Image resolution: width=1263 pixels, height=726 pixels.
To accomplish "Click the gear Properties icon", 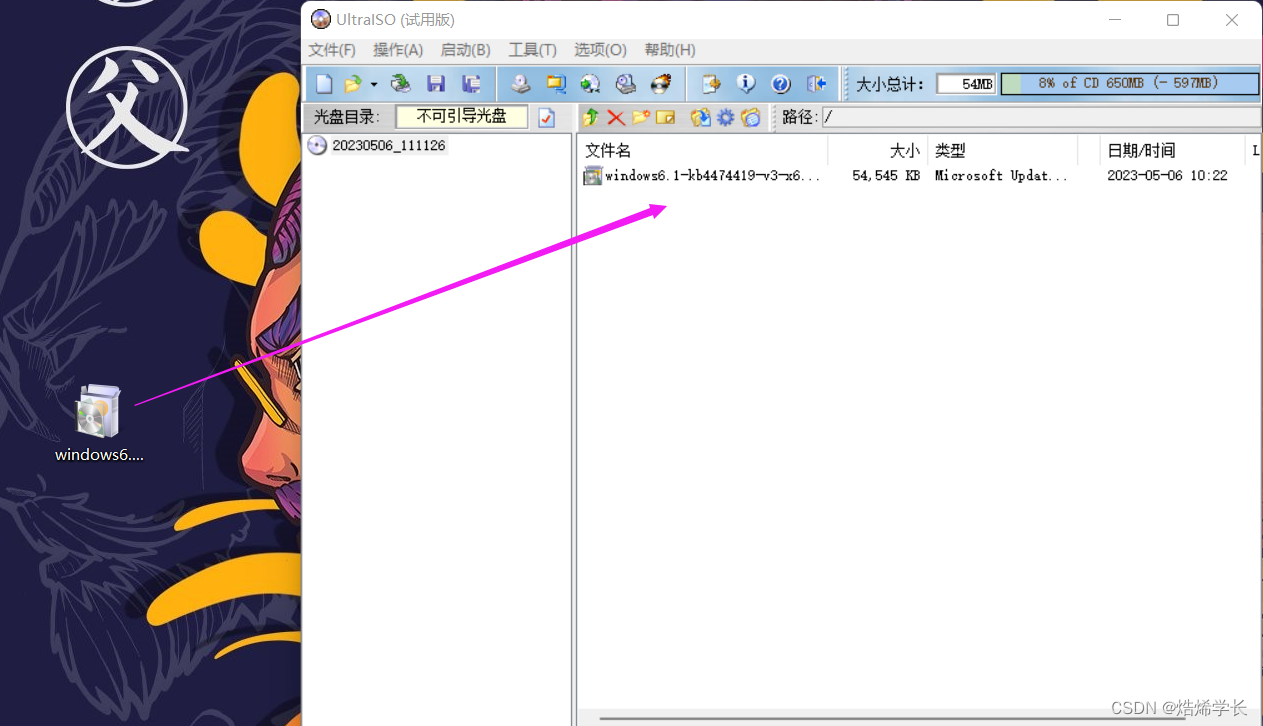I will coord(725,117).
